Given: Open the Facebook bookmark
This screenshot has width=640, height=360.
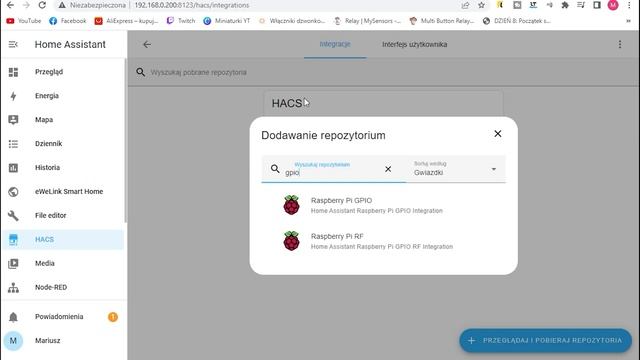Looking at the screenshot, I should tap(68, 21).
